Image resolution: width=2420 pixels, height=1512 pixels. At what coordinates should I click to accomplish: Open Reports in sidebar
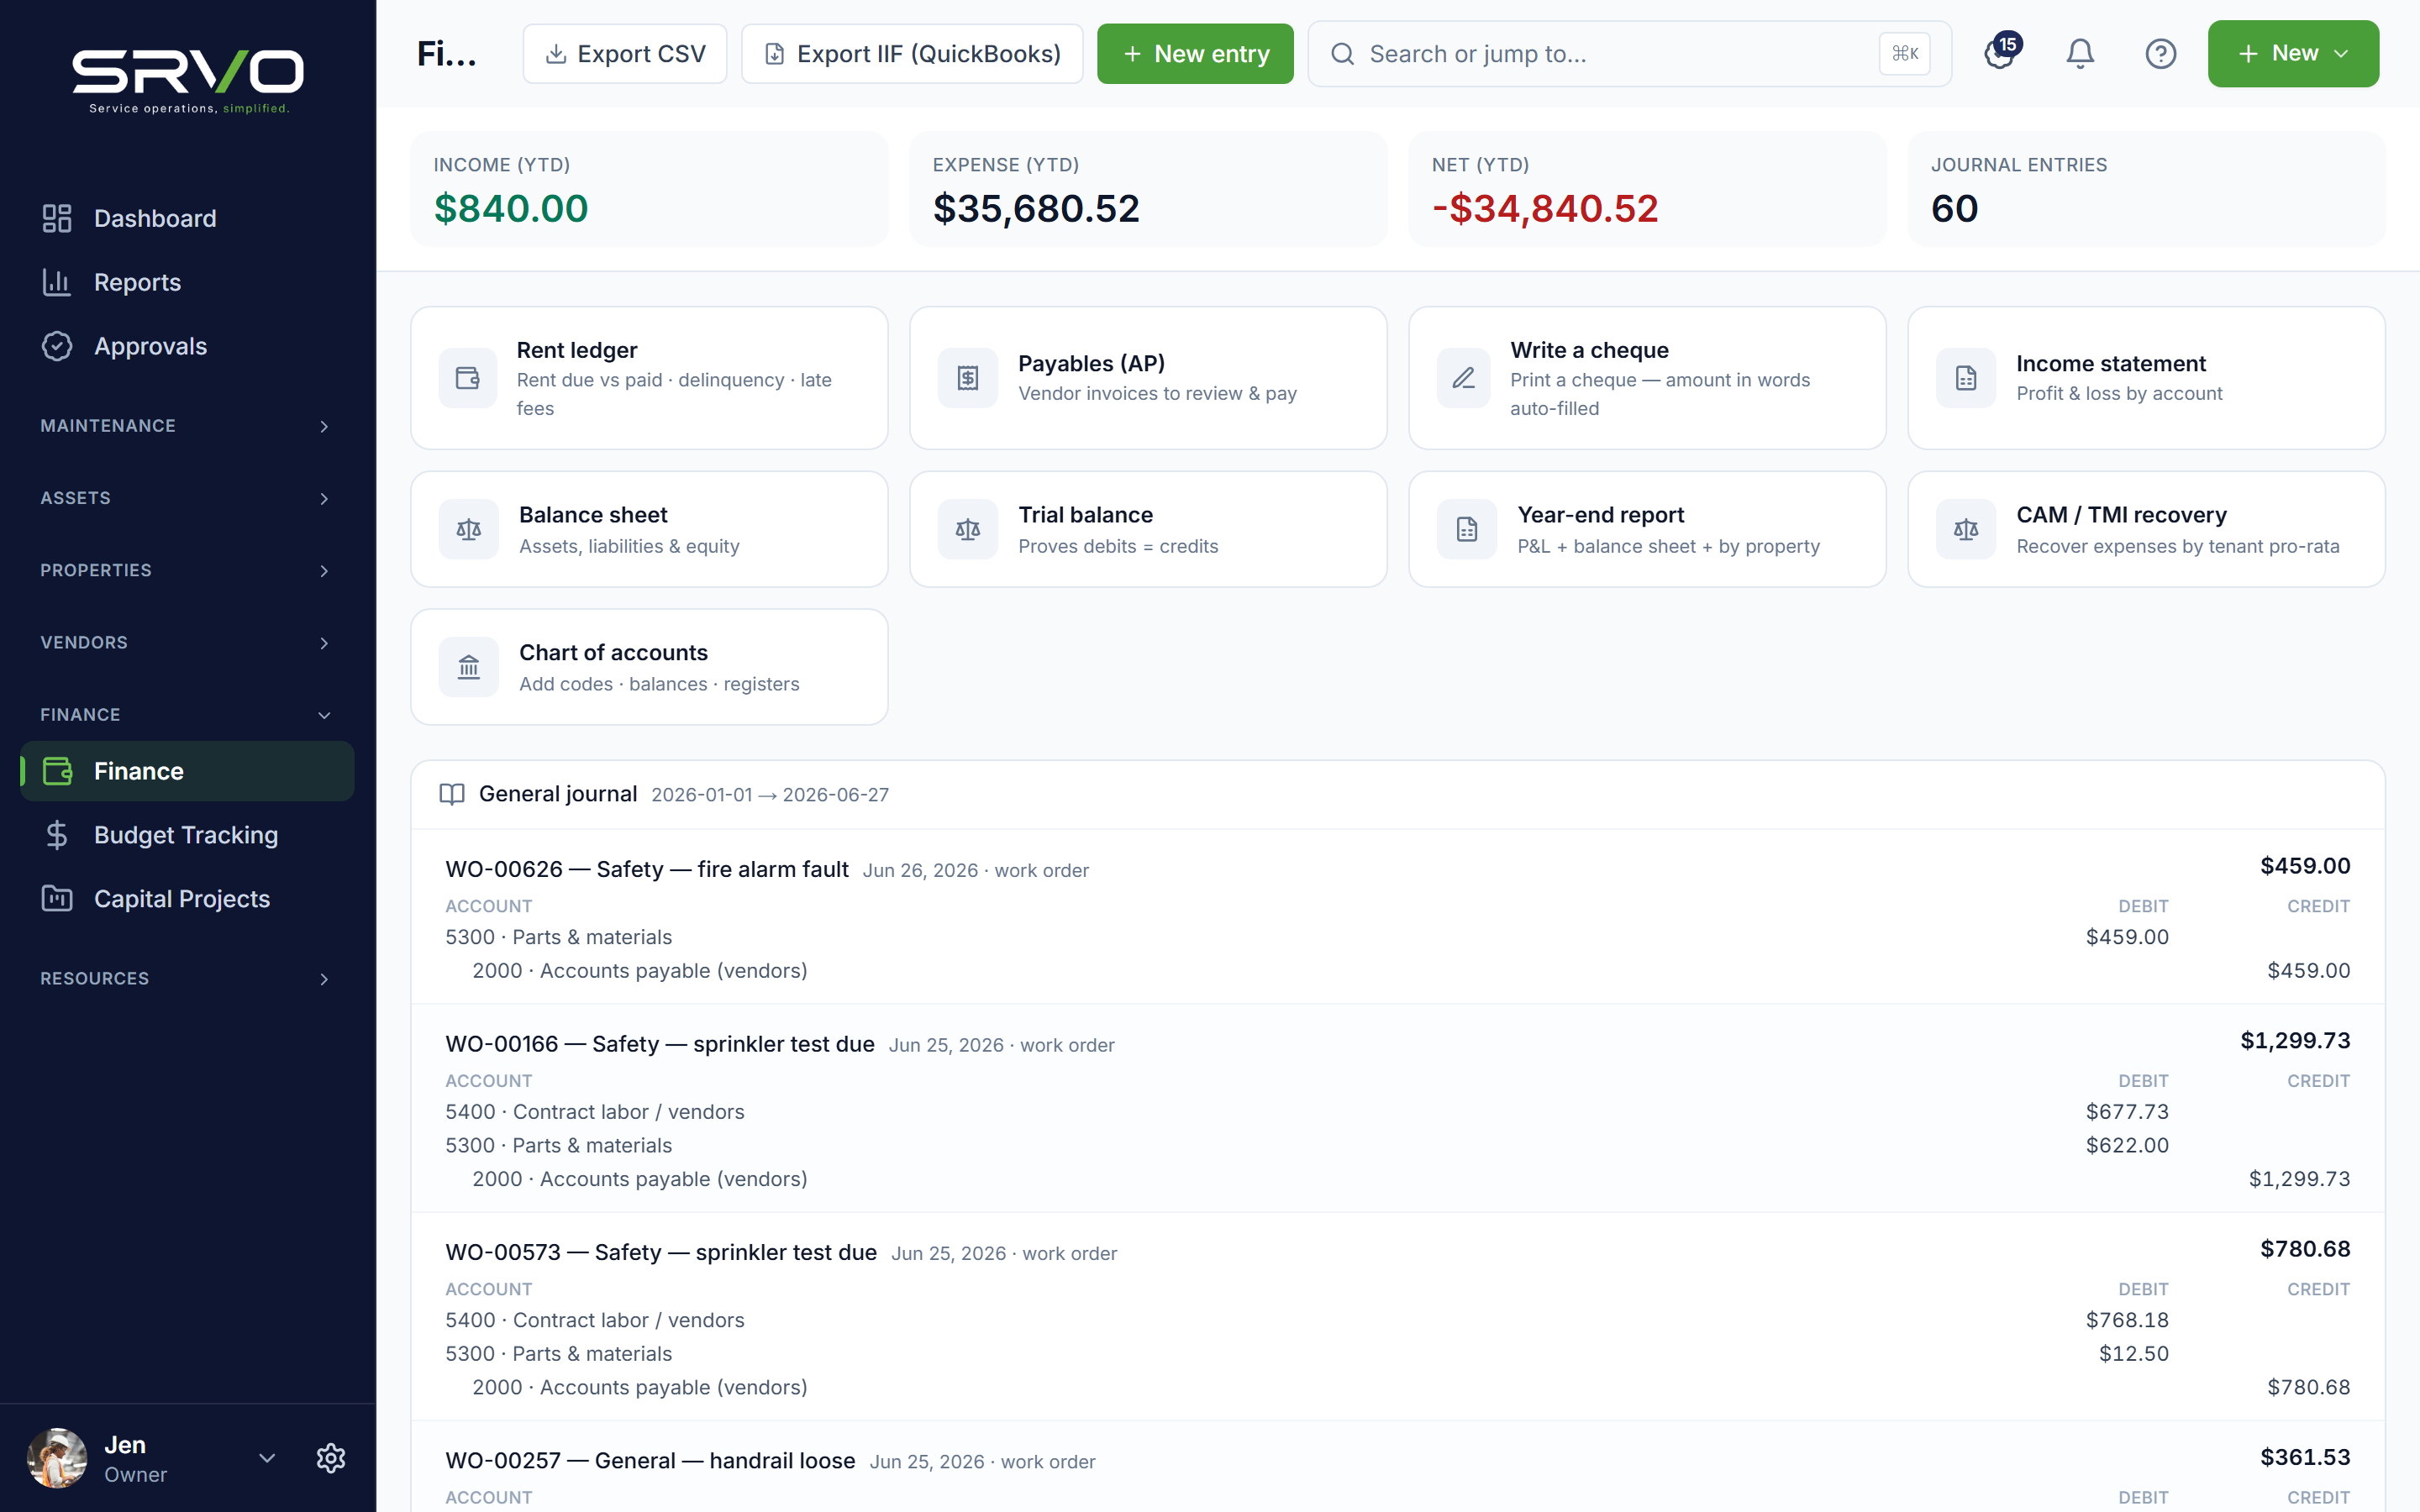187,282
